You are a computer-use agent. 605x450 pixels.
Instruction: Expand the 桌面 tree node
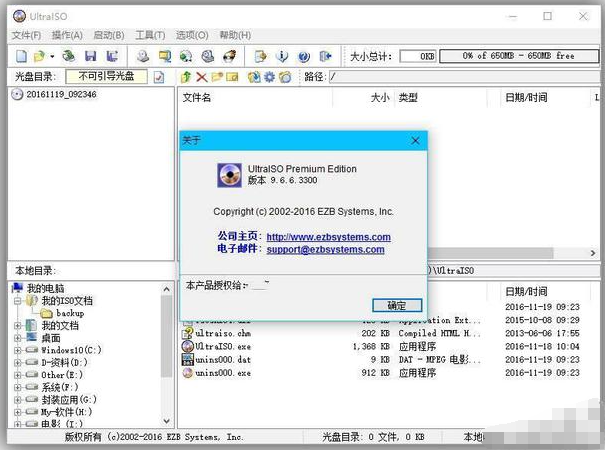click(x=18, y=338)
